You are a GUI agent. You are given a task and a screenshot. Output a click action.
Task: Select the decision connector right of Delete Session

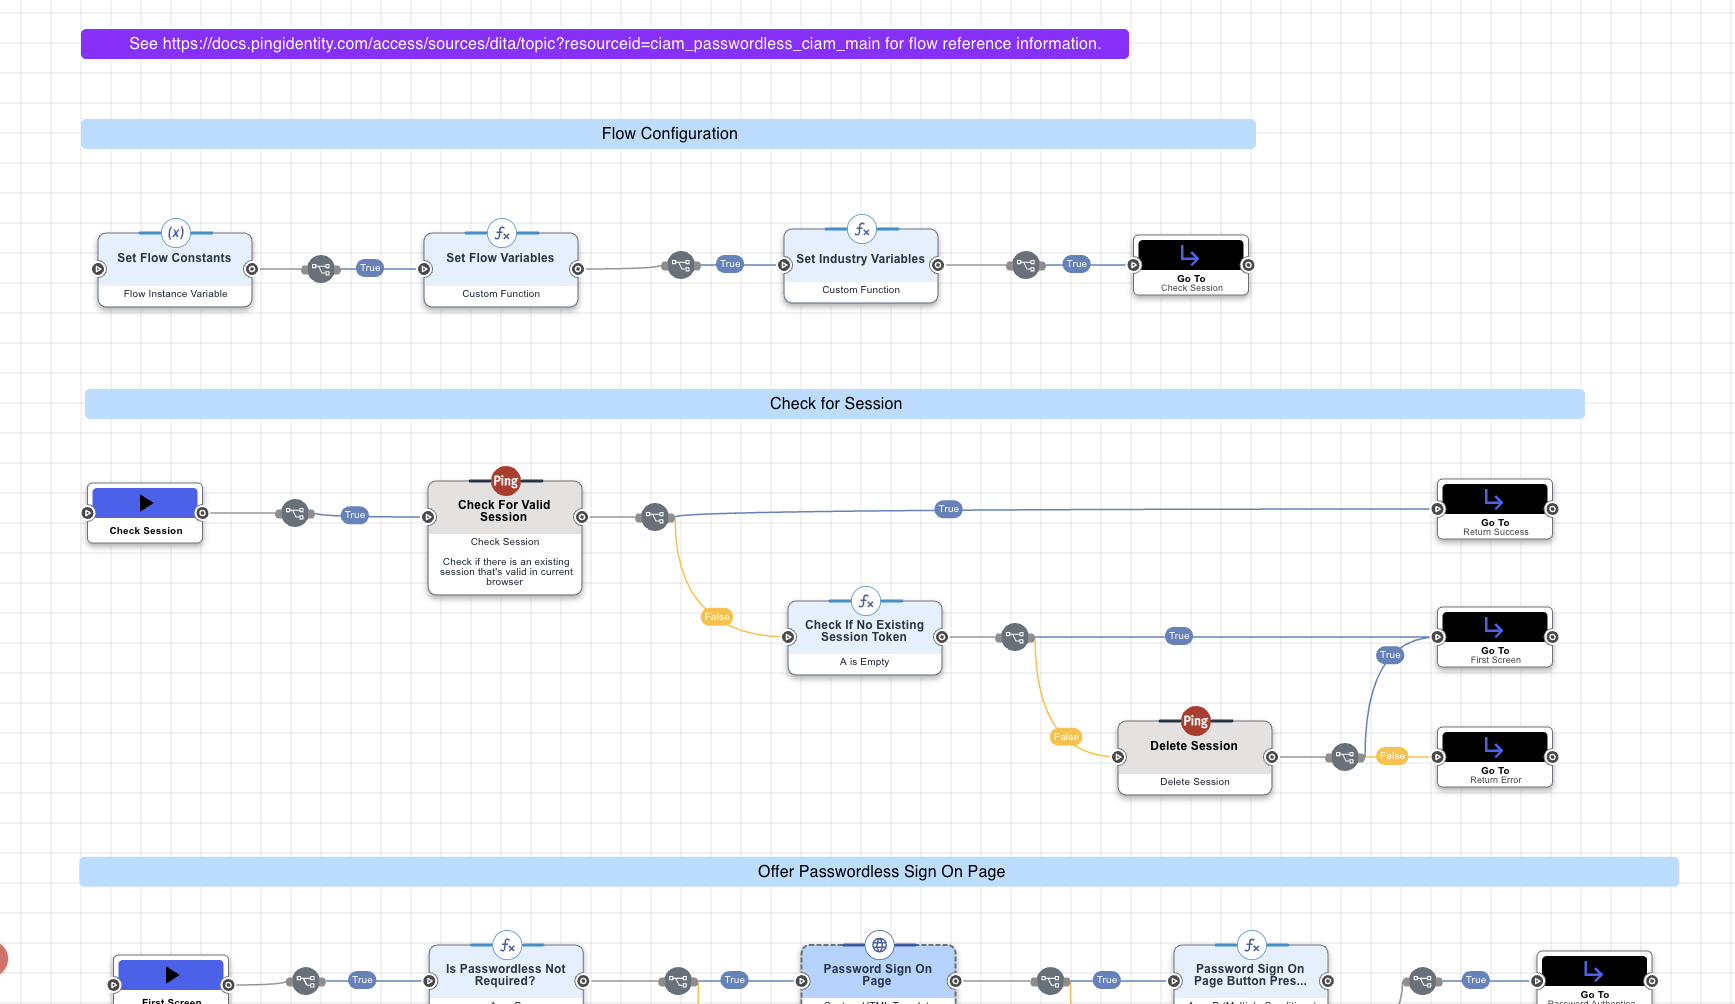click(1345, 757)
